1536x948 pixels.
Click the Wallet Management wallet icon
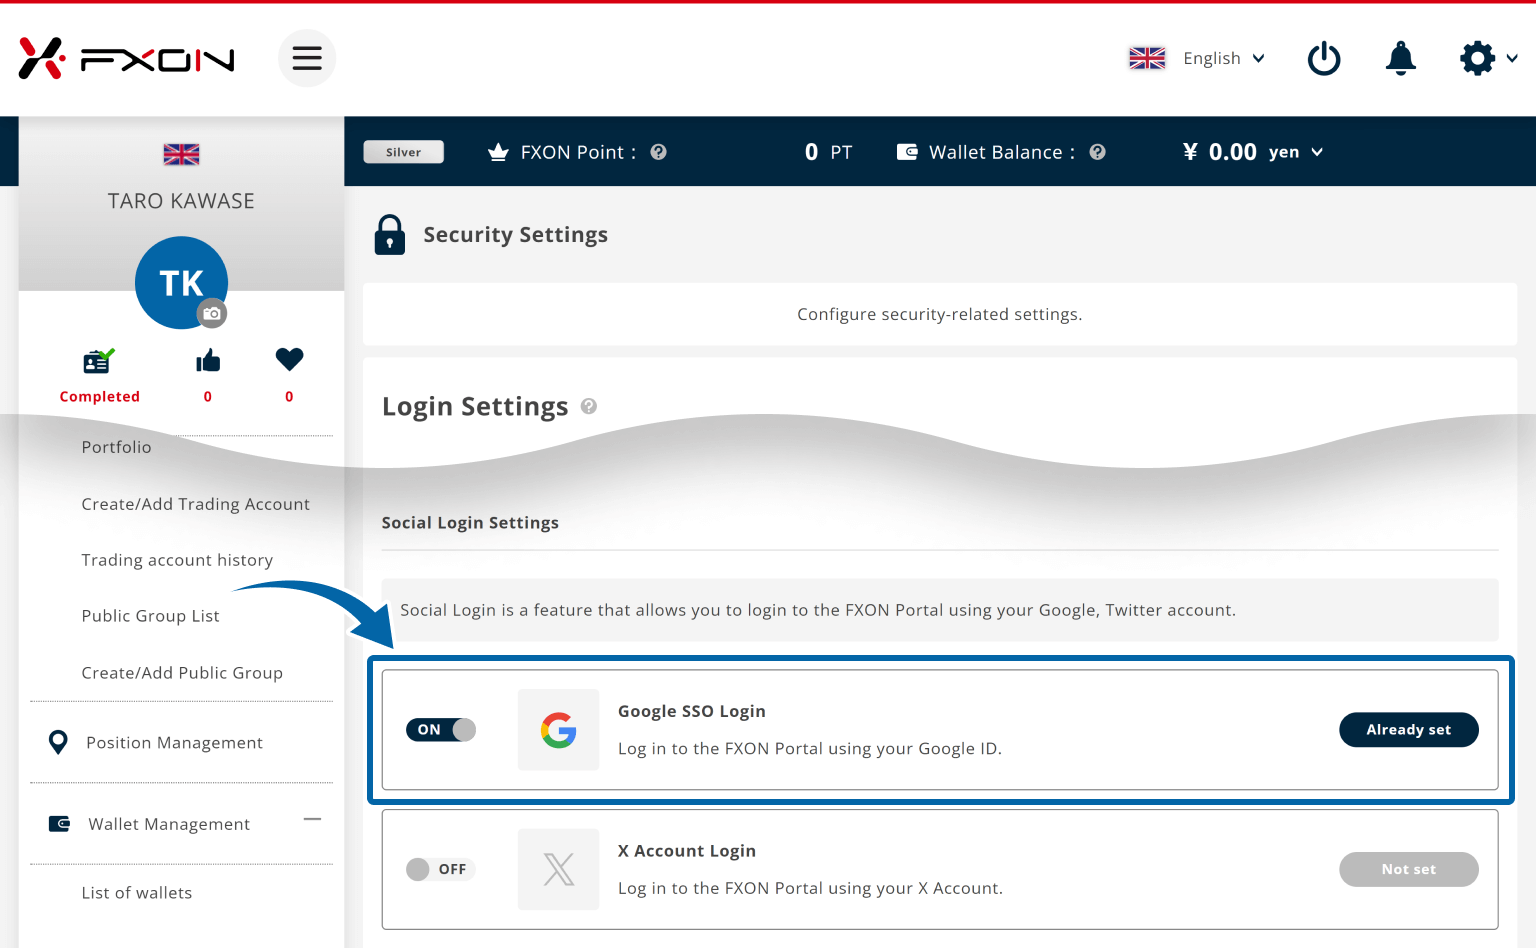(59, 824)
